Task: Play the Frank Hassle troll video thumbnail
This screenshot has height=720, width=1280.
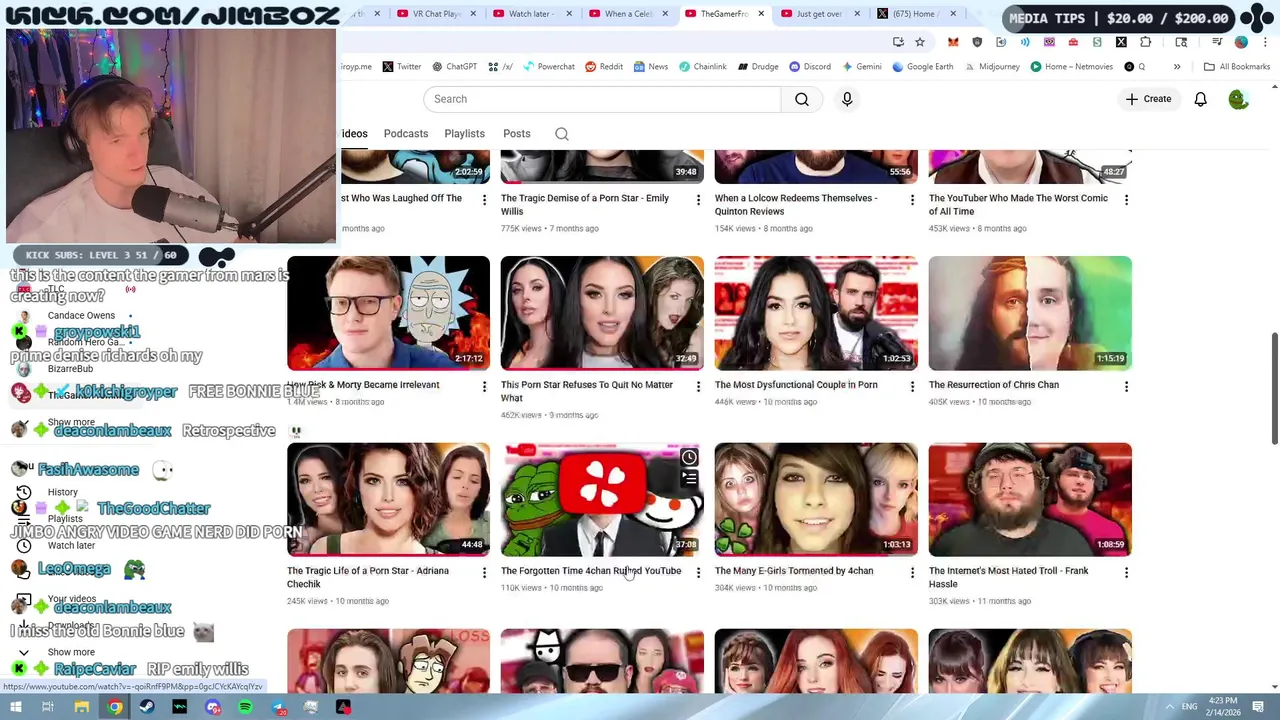Action: coord(1030,499)
